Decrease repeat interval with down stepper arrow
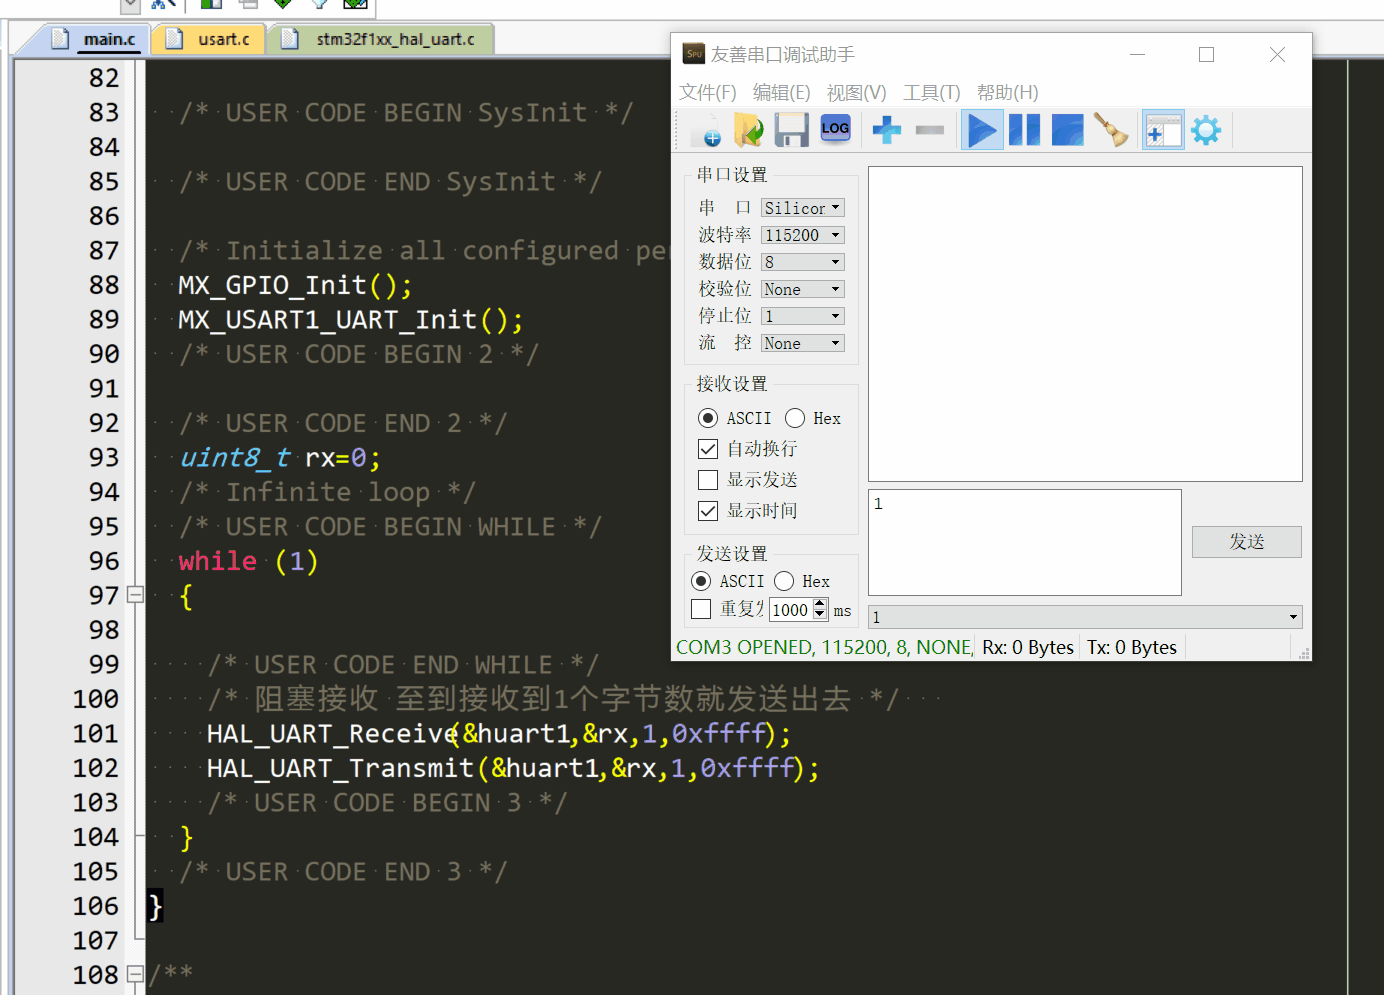The height and width of the screenshot is (995, 1384). click(820, 615)
